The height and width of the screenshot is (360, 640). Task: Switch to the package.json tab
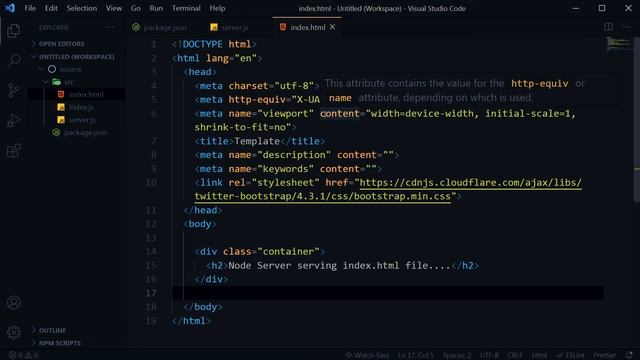point(160,27)
